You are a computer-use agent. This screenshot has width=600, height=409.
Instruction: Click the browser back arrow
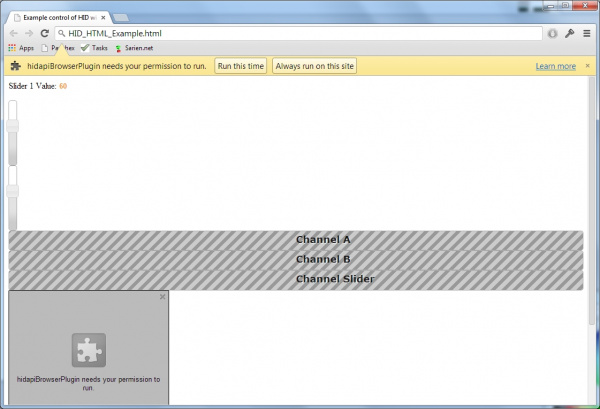(12, 33)
